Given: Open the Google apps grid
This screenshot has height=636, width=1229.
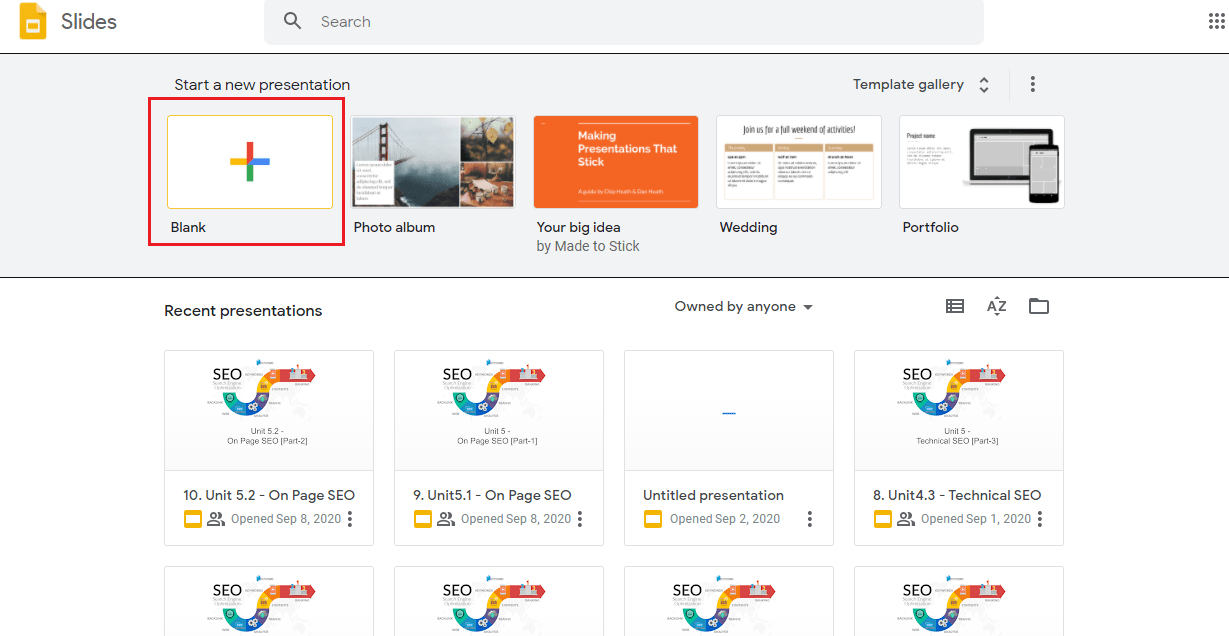Looking at the screenshot, I should coord(1217,22).
